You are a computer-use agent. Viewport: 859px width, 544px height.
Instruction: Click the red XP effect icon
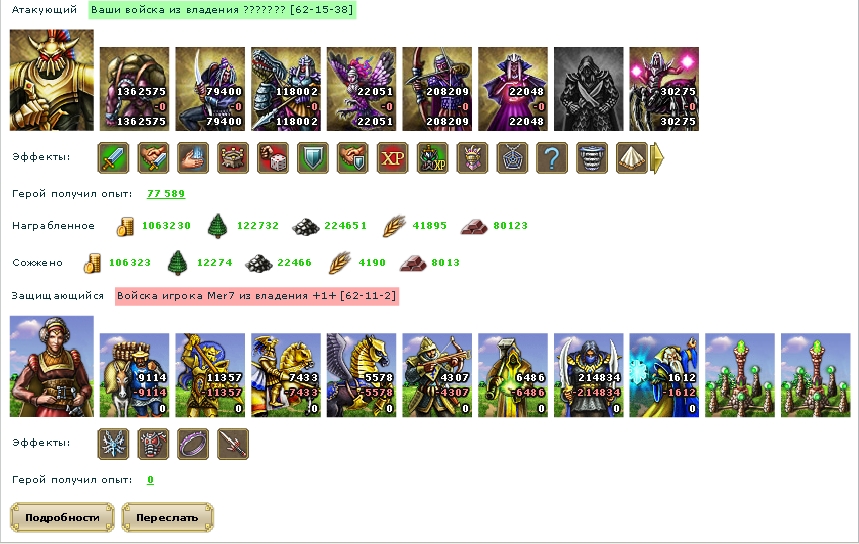pos(393,158)
